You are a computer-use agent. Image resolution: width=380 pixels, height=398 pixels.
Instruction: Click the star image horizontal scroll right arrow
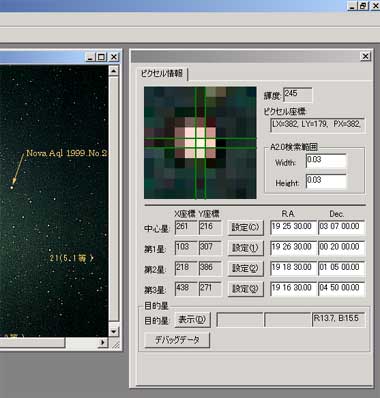pos(103,342)
